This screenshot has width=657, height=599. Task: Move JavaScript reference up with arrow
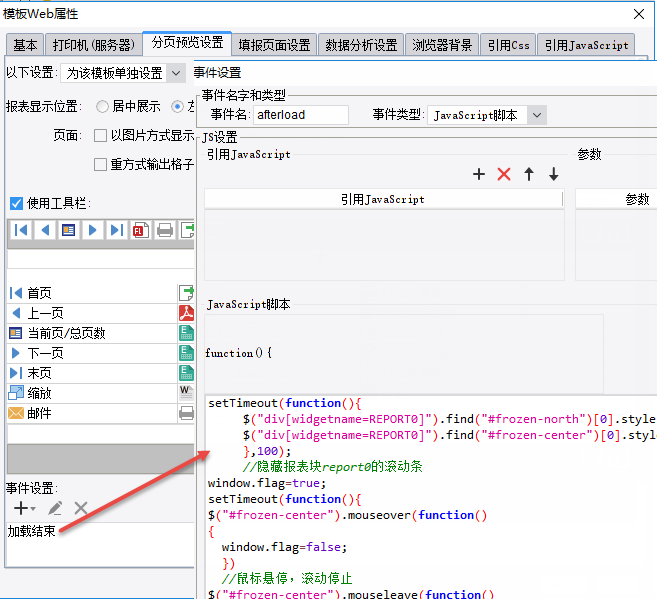pyautogui.click(x=529, y=174)
